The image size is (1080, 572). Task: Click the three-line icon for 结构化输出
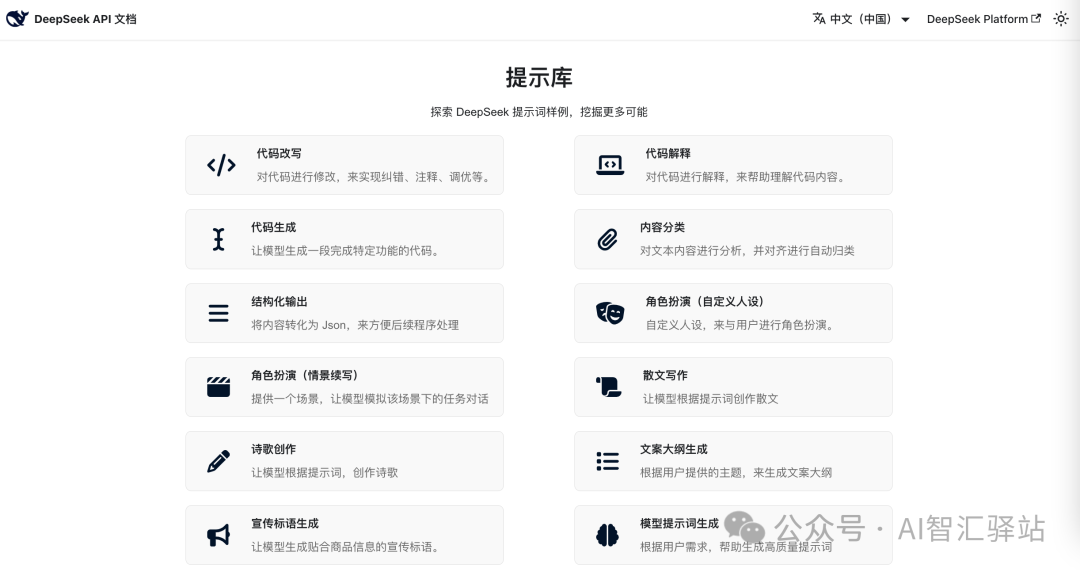tap(218, 313)
